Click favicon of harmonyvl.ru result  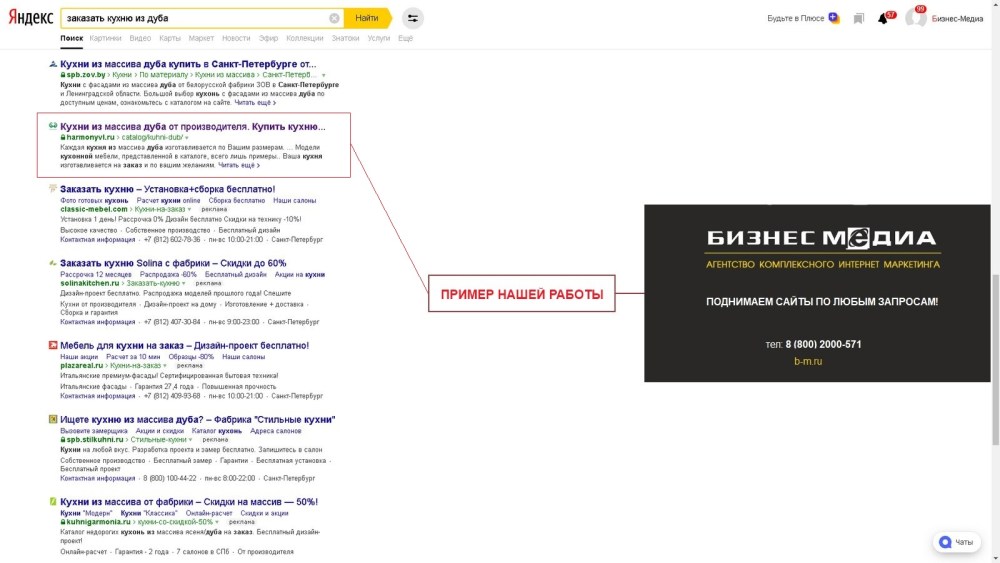point(53,126)
